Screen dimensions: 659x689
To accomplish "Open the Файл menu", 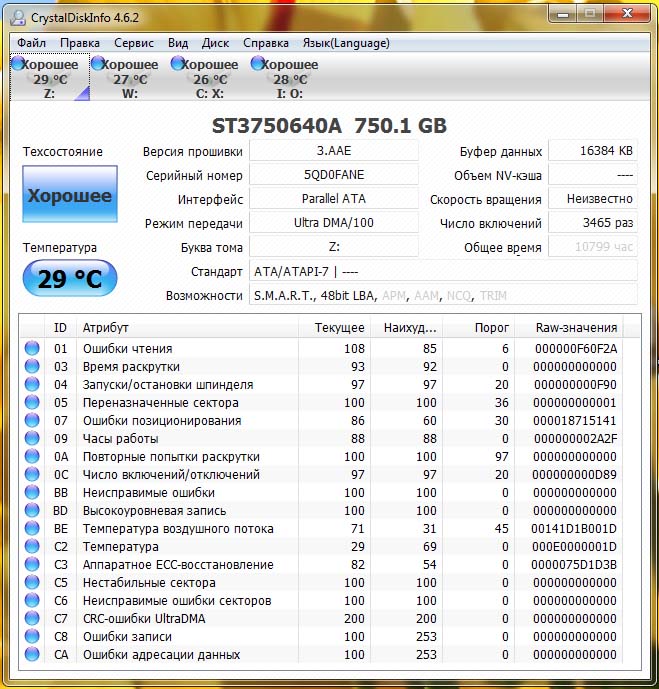I will (x=31, y=43).
